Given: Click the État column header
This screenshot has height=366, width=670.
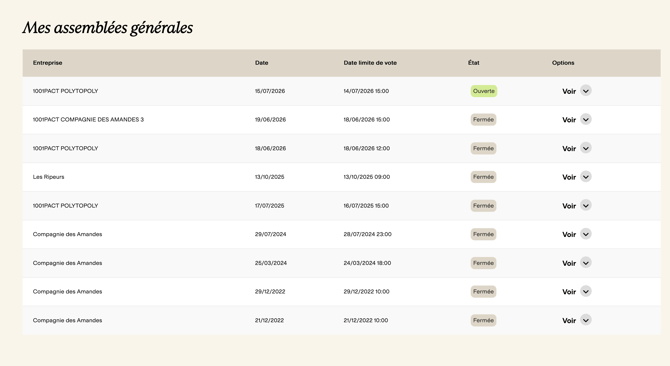Looking at the screenshot, I should pos(473,62).
